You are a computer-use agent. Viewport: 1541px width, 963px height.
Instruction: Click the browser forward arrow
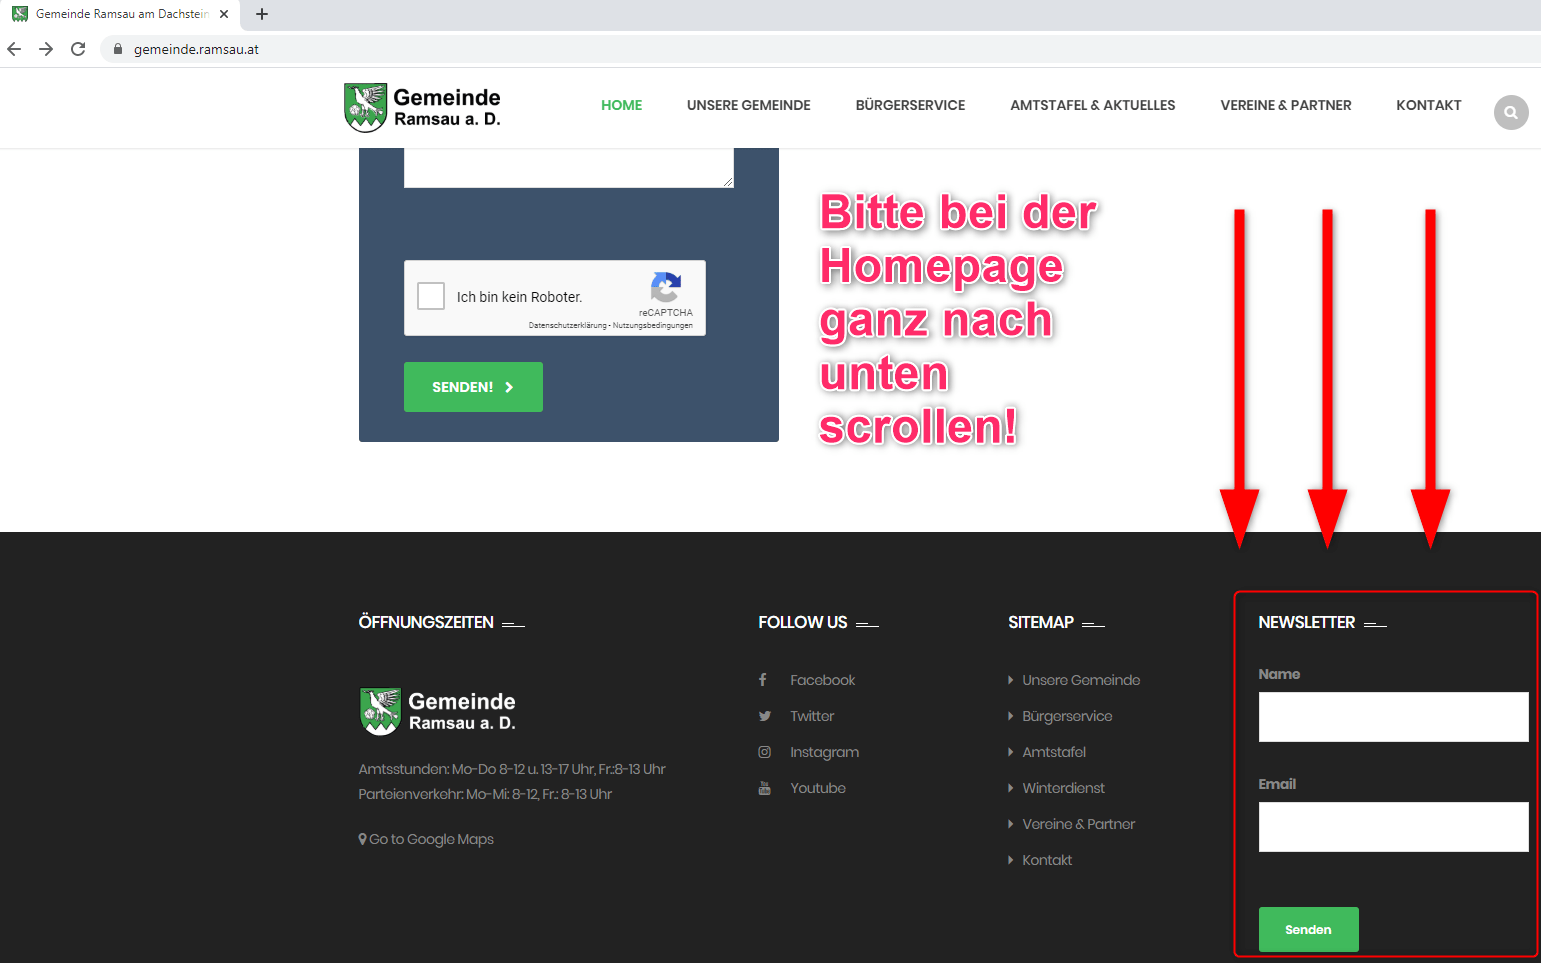[46, 49]
